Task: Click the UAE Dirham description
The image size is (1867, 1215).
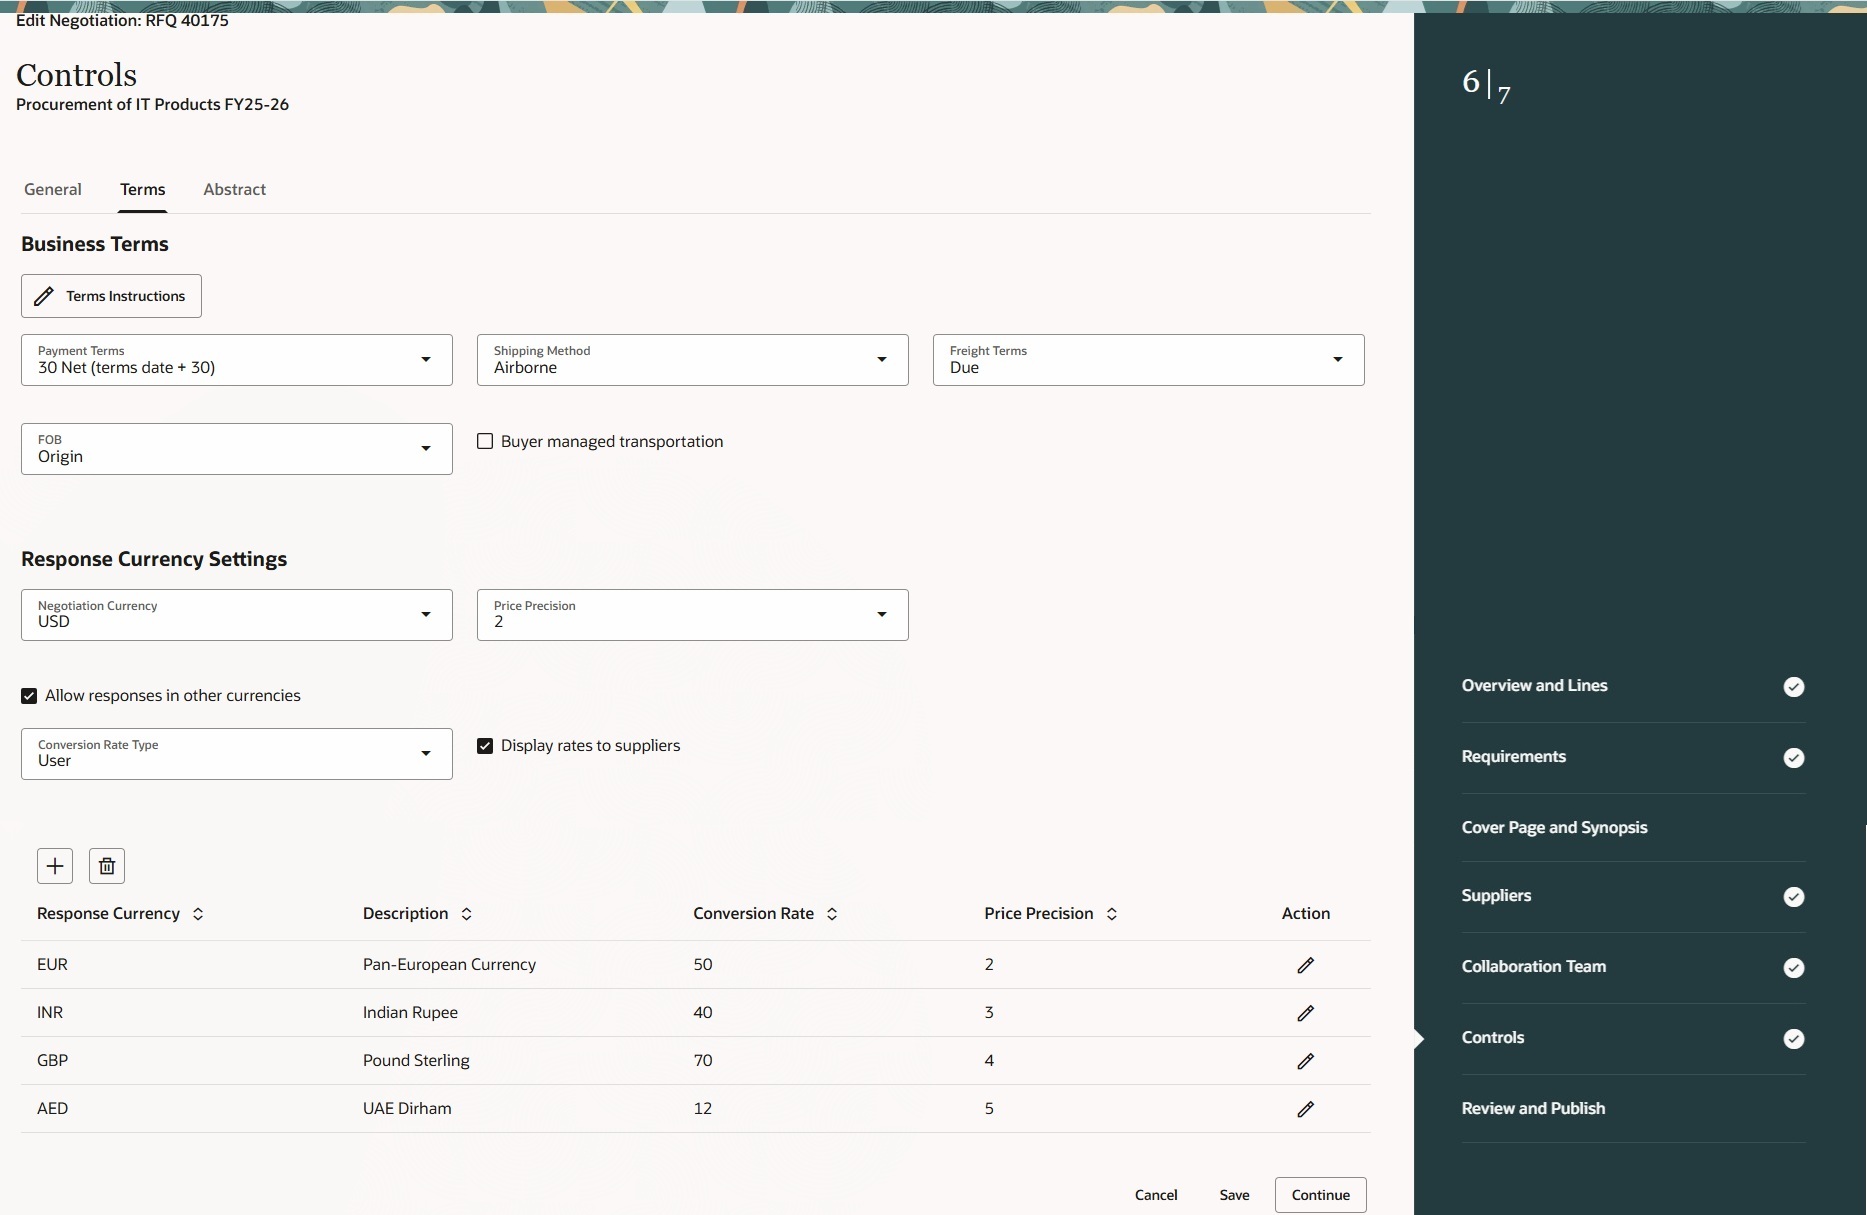Action: [x=407, y=1109]
